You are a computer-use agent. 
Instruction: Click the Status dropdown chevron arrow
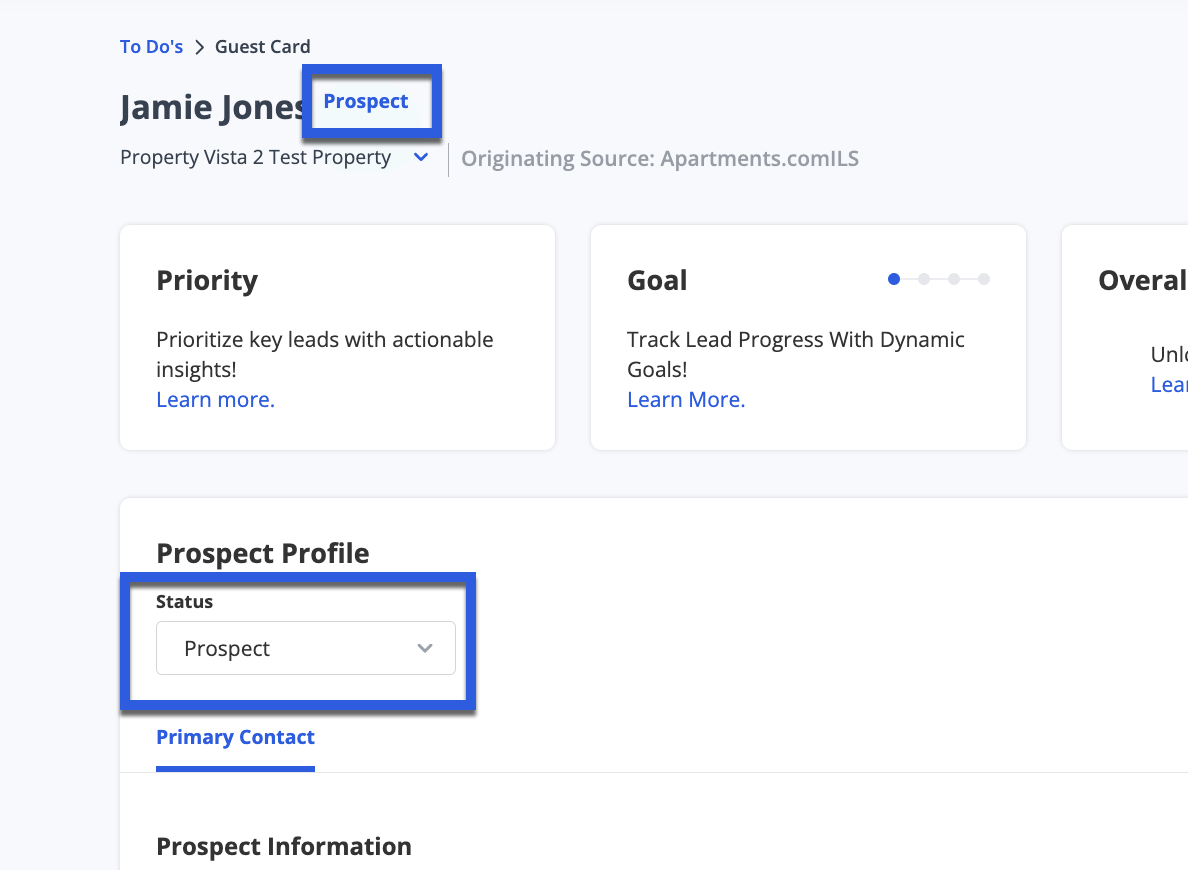click(x=425, y=648)
